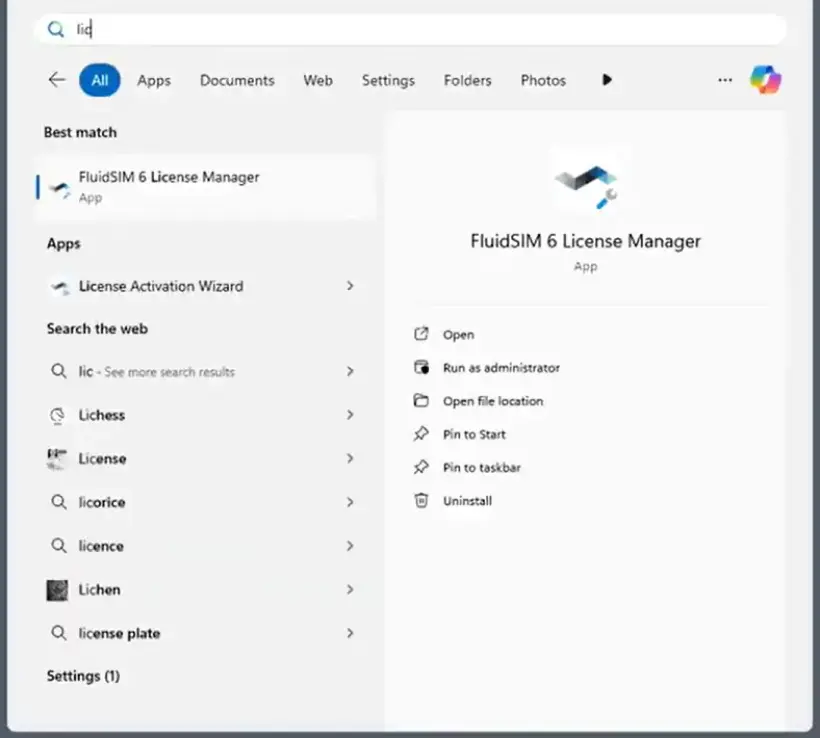Image resolution: width=820 pixels, height=738 pixels.
Task: Click the magnifier icon beside license plate
Action: pyautogui.click(x=59, y=633)
